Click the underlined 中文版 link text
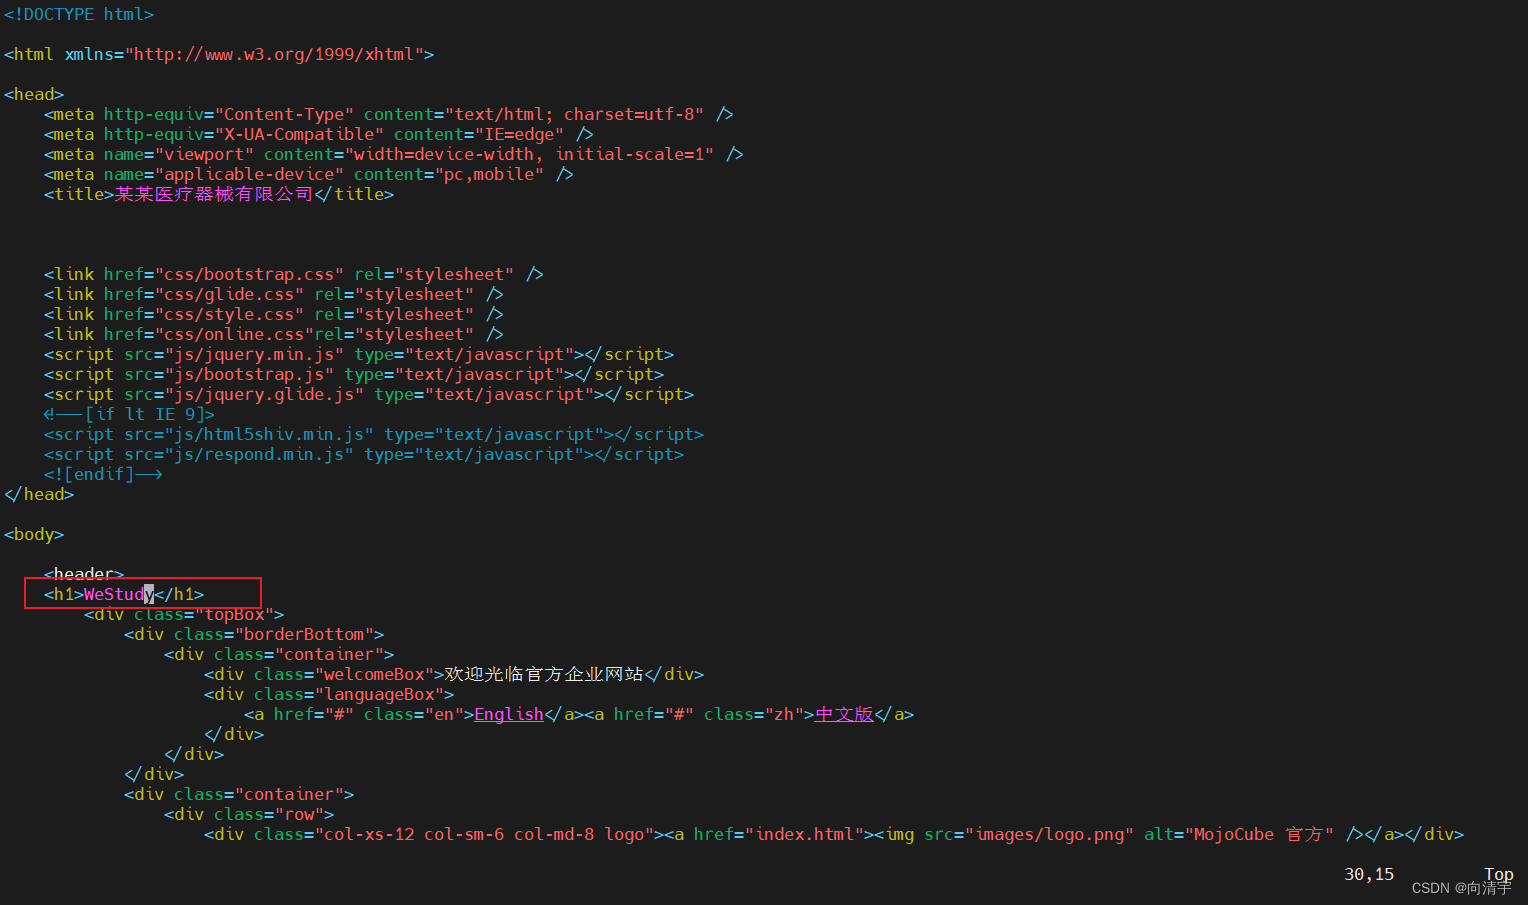 click(x=844, y=714)
